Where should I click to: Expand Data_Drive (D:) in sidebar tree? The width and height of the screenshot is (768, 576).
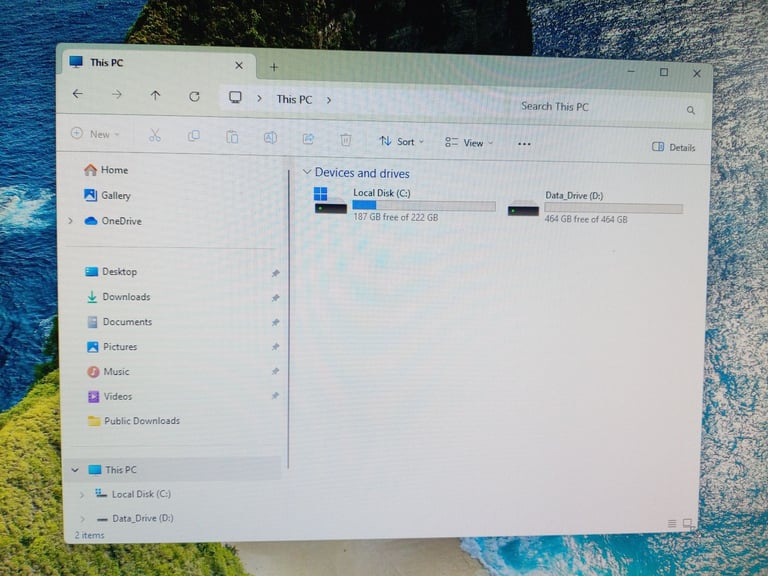pyautogui.click(x=82, y=518)
